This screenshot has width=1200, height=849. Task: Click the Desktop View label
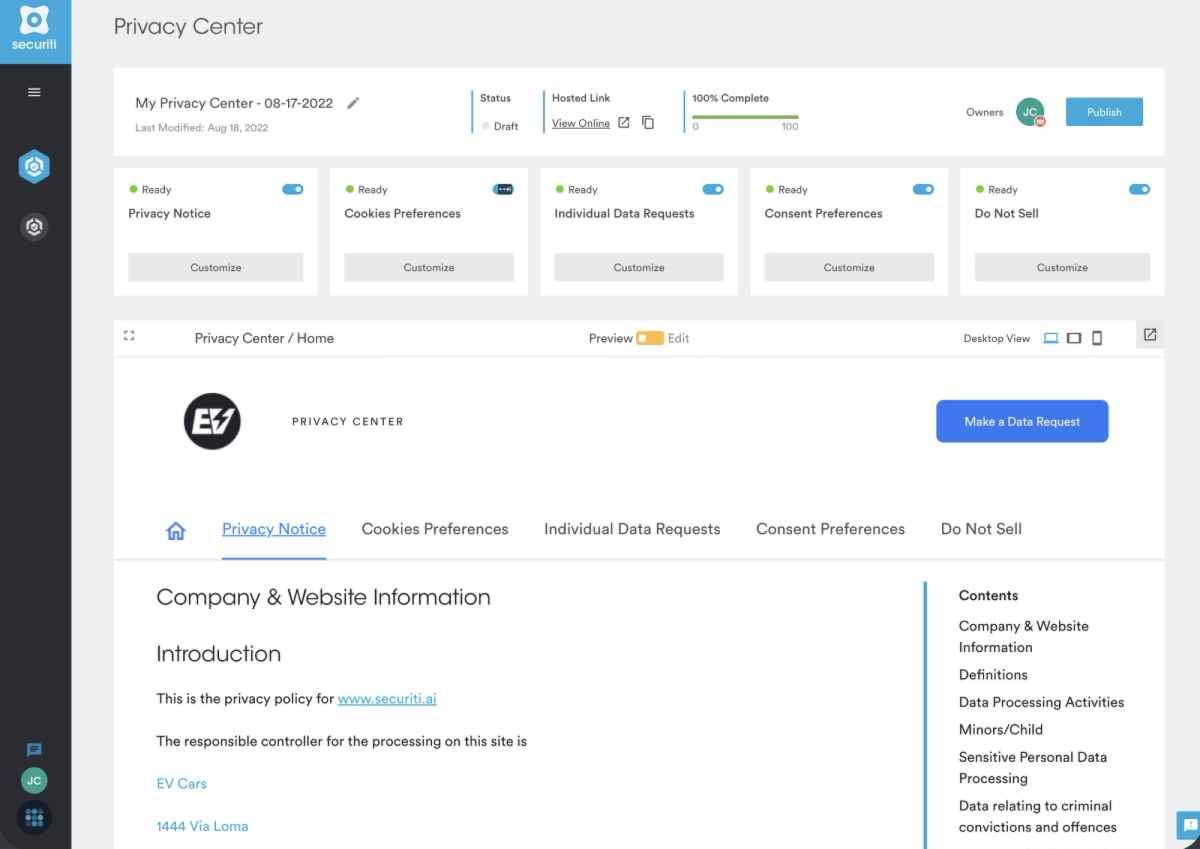pyautogui.click(x=996, y=338)
